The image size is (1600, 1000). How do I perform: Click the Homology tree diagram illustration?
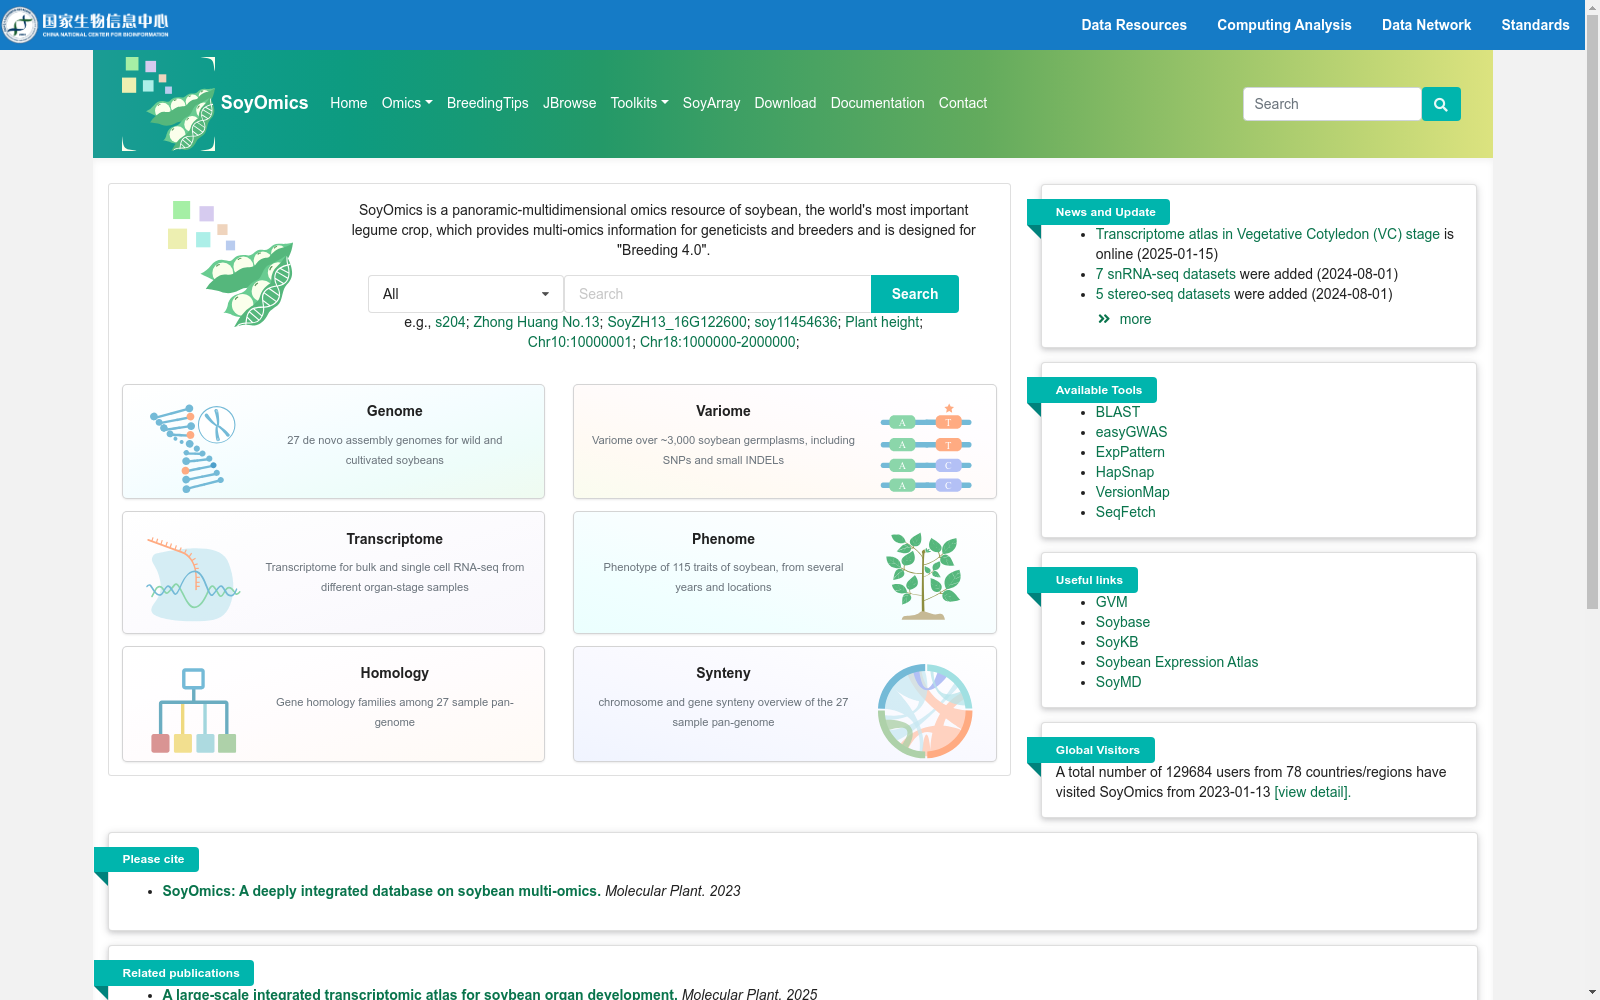pos(193,710)
